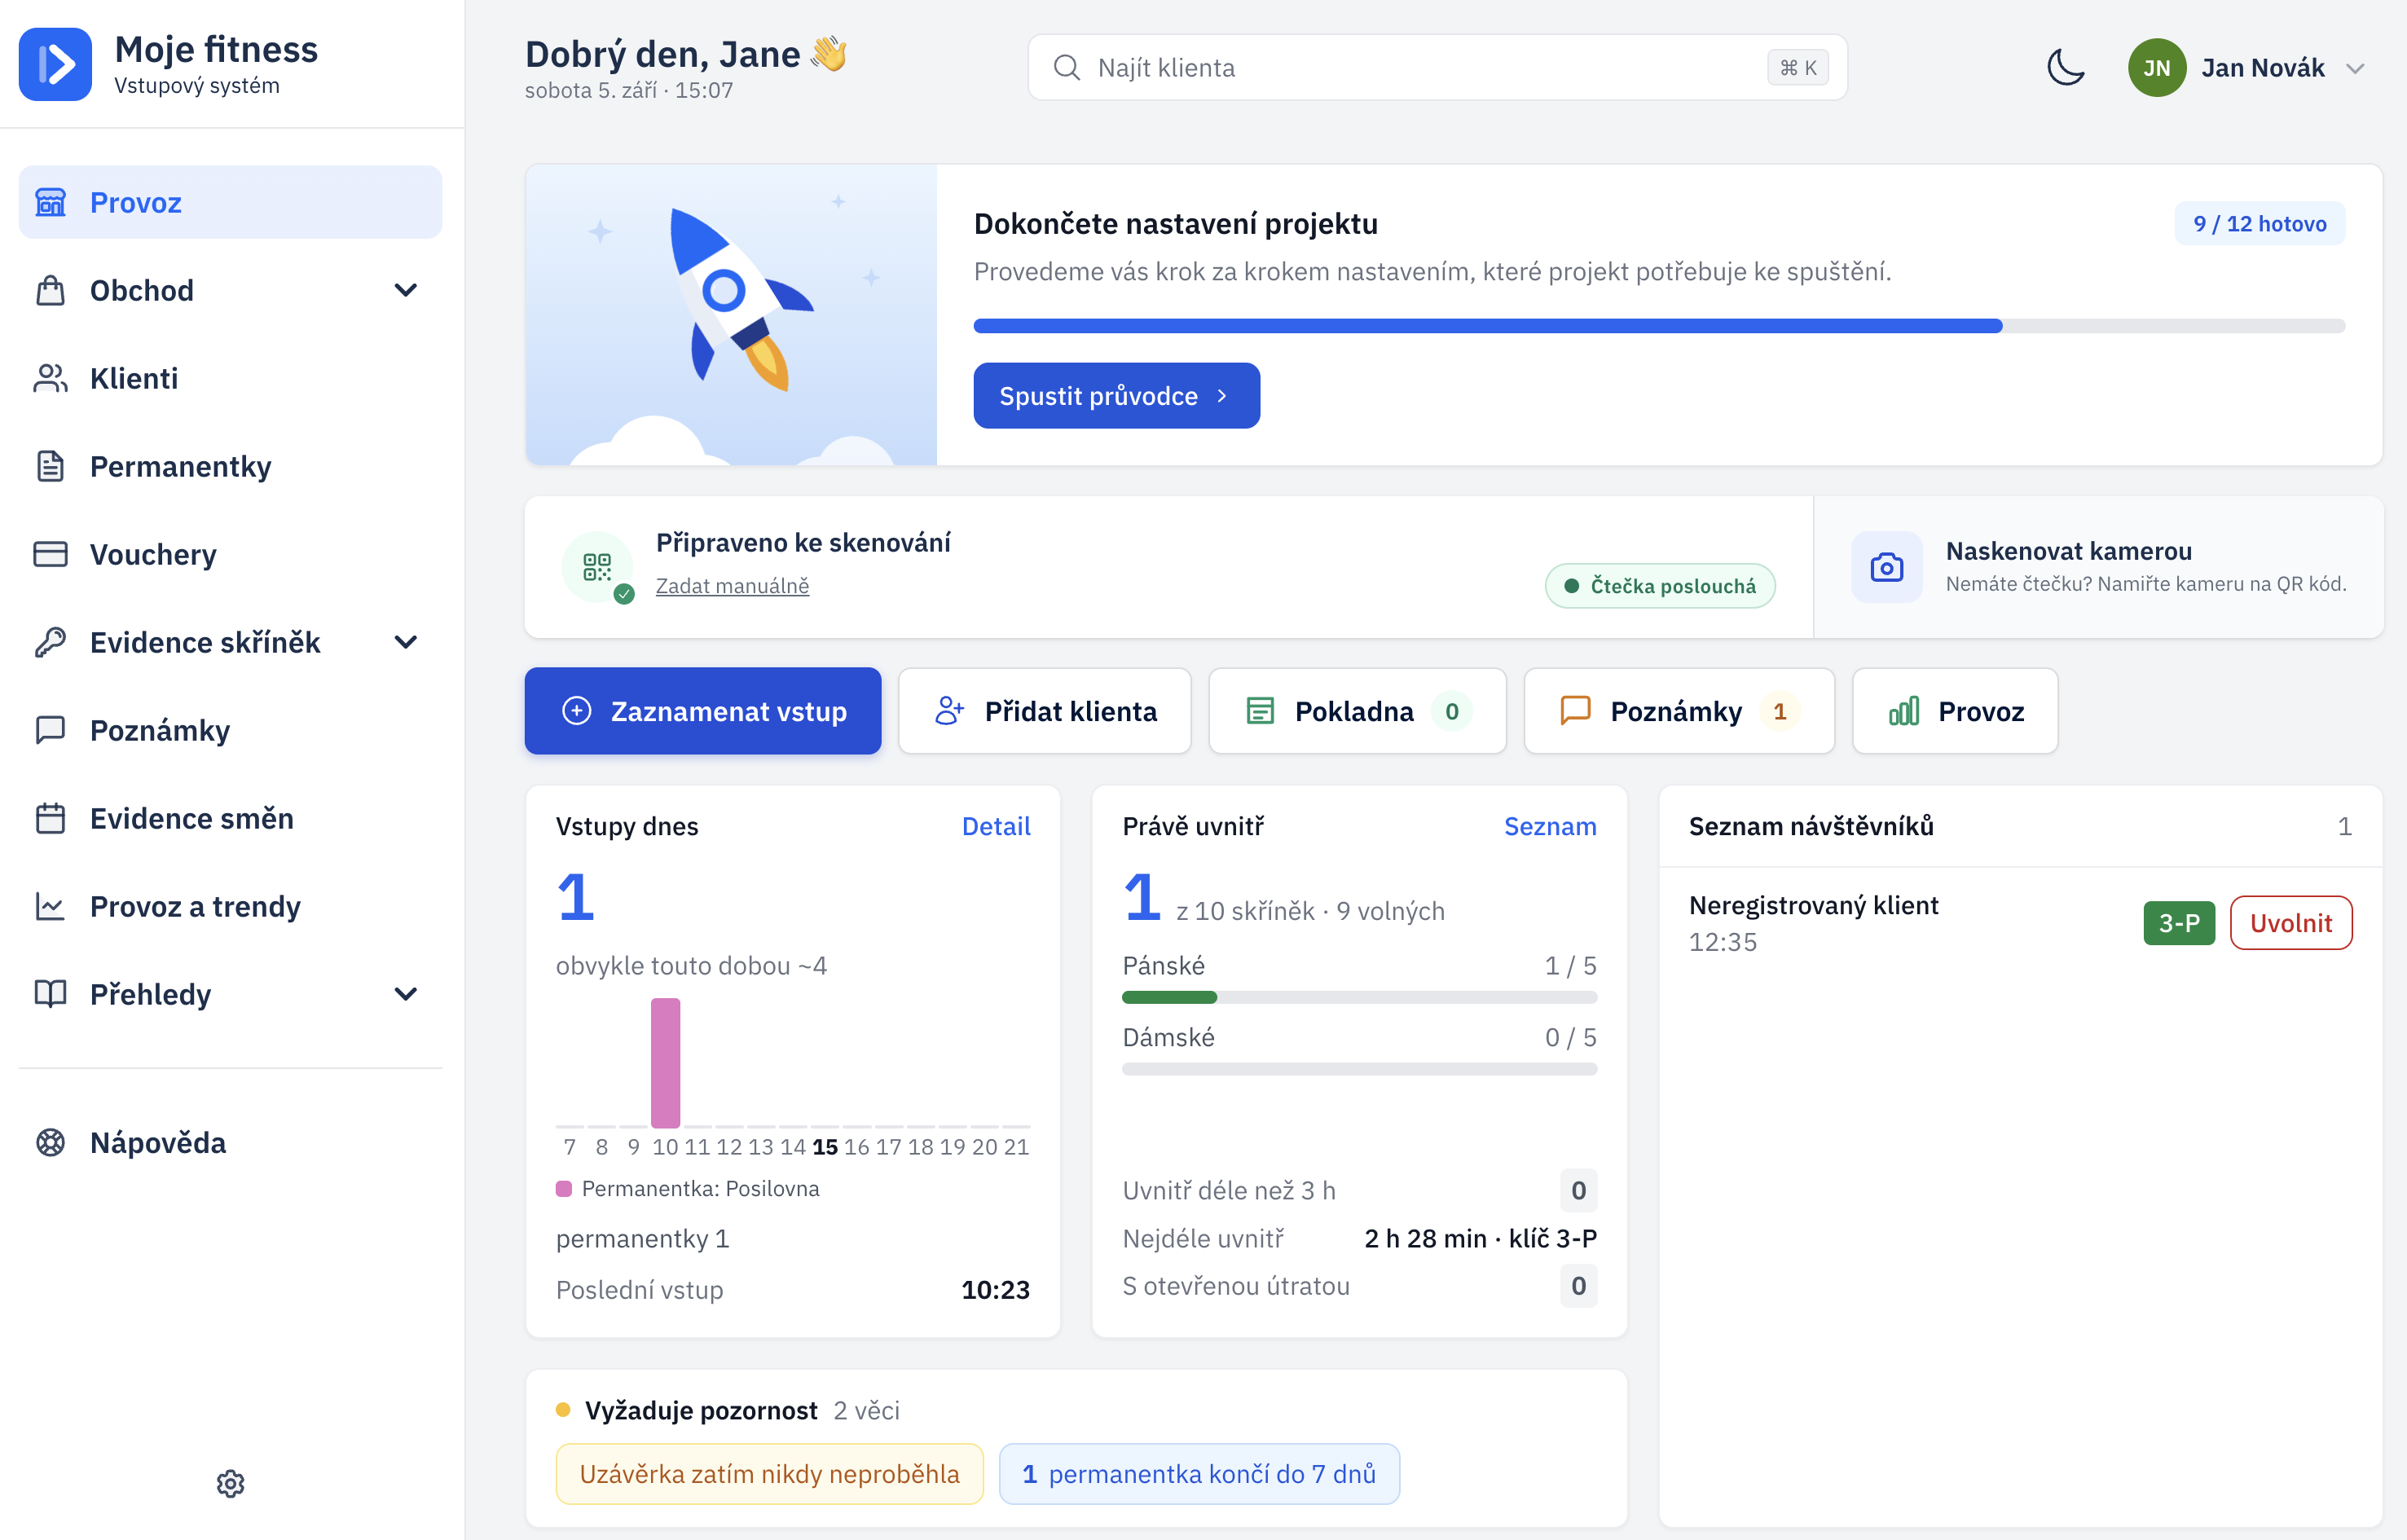This screenshot has width=2407, height=1540.
Task: Click the Poznámky 1 count badge
Action: (x=1779, y=711)
